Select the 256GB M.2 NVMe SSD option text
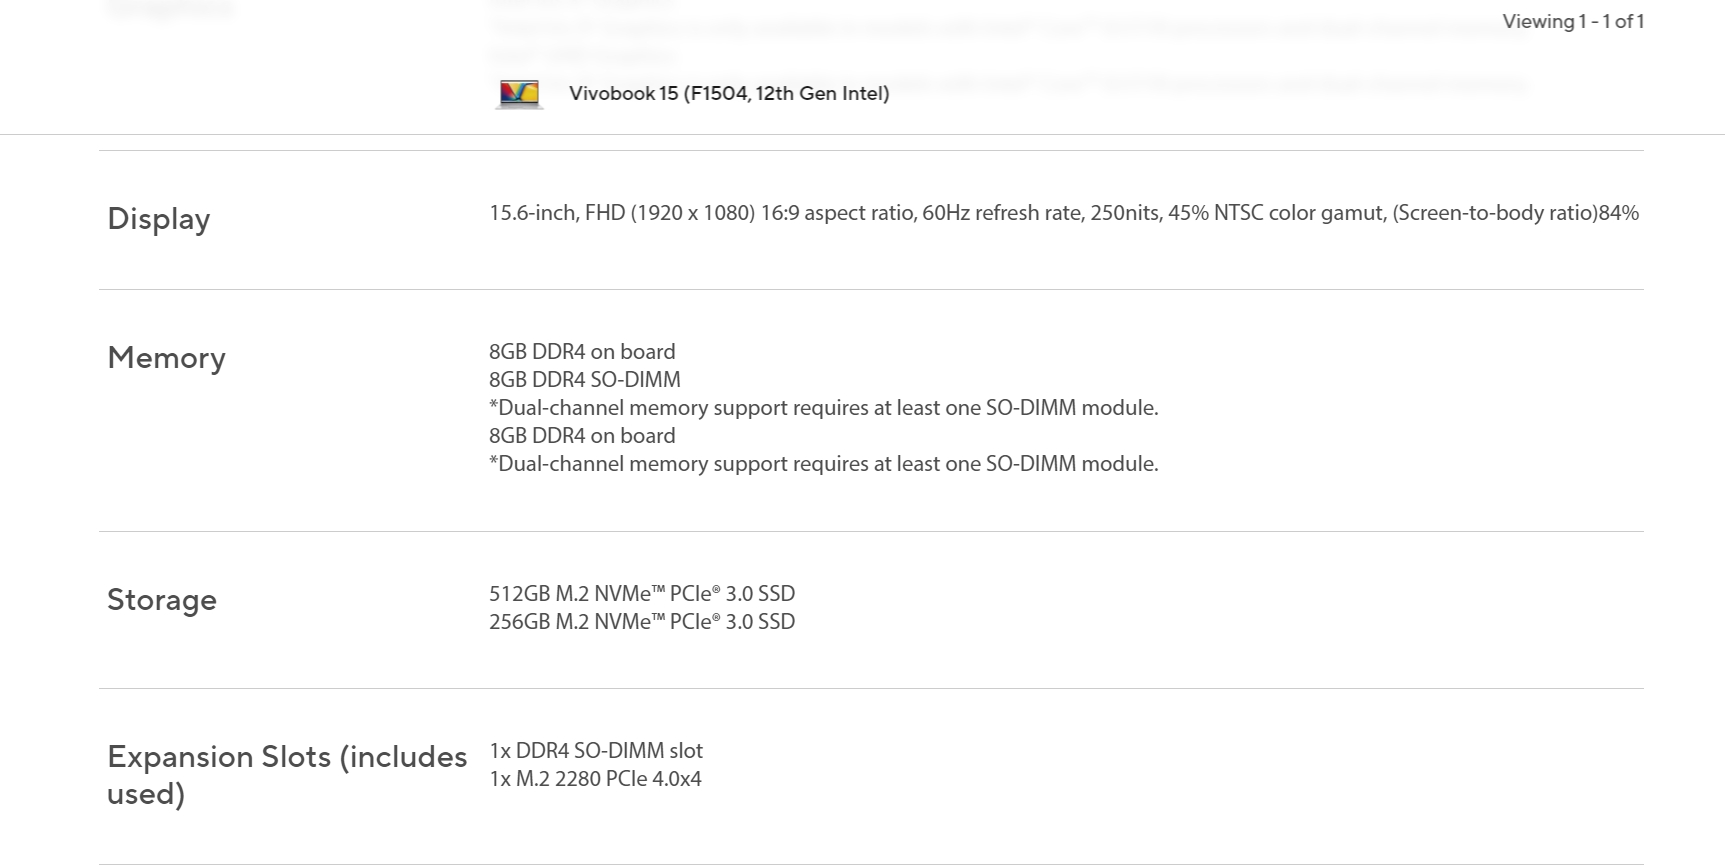The width and height of the screenshot is (1725, 865). (641, 622)
